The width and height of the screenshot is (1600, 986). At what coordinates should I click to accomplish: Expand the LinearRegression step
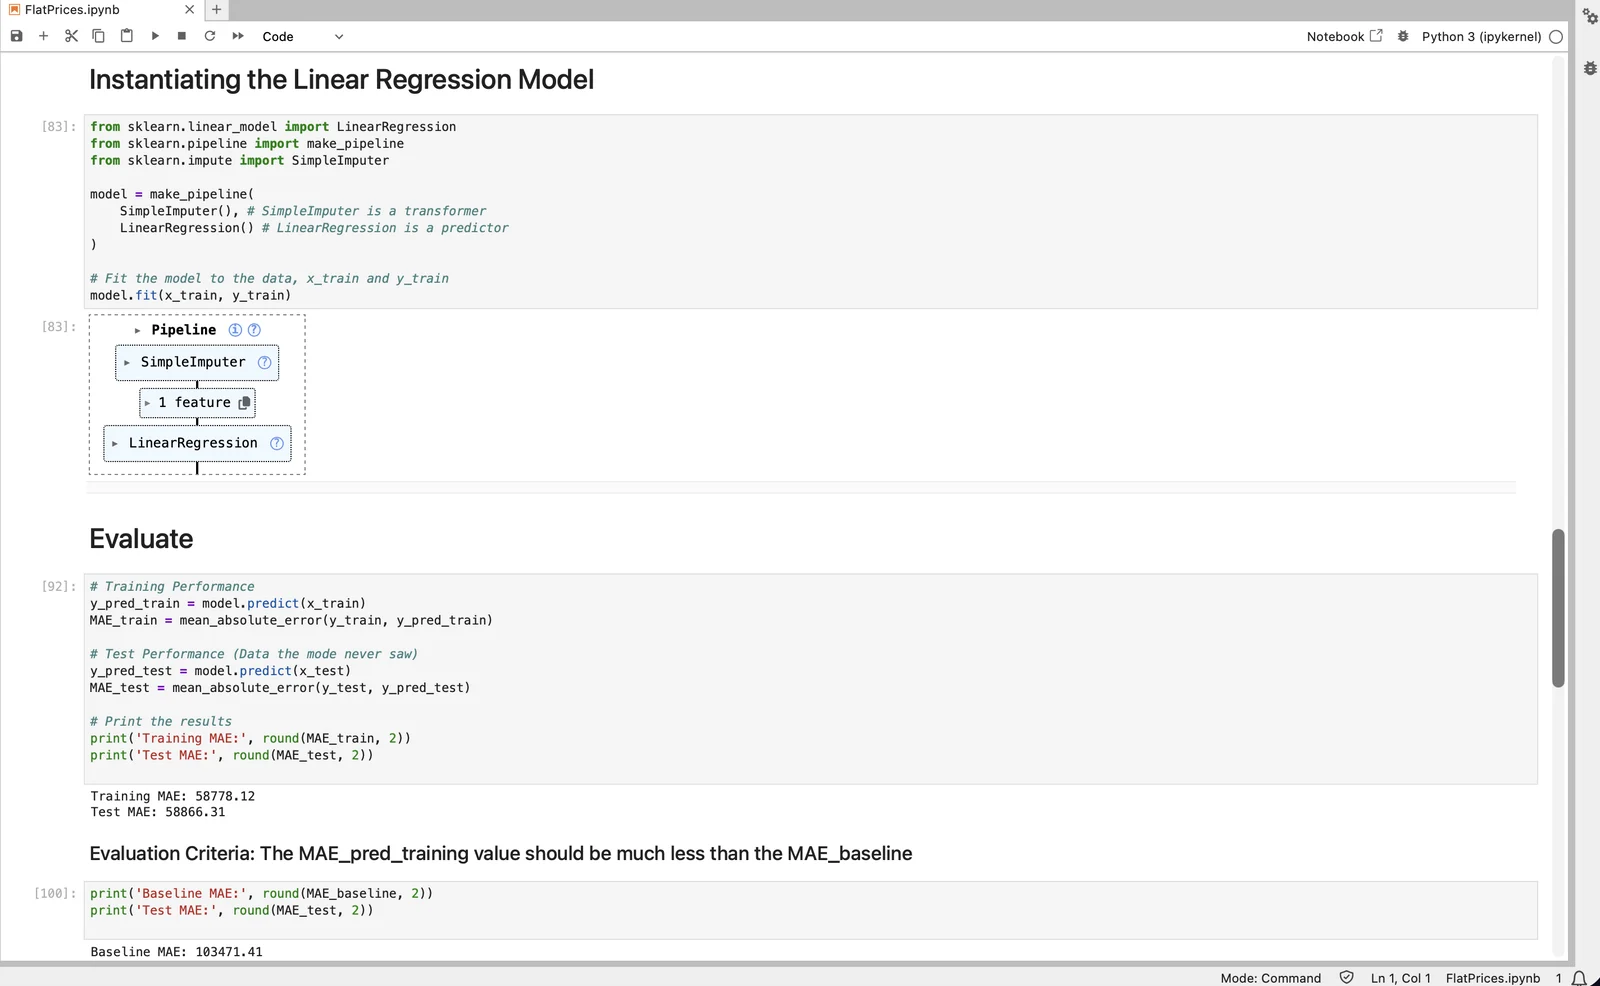[115, 443]
